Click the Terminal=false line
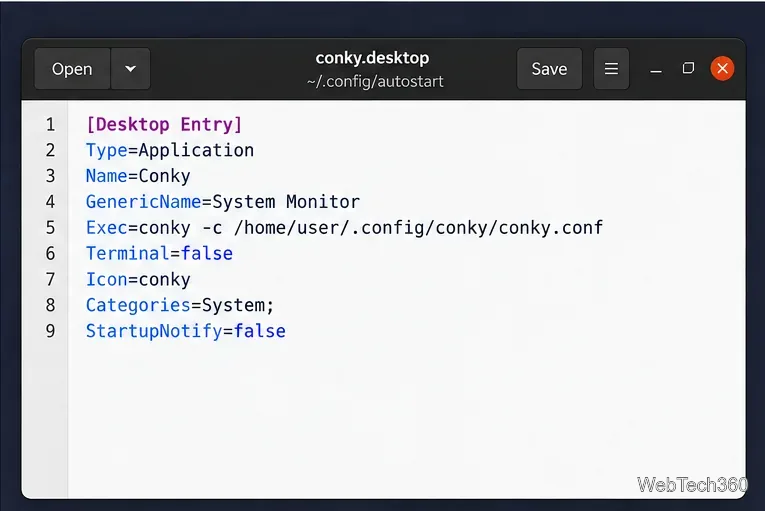This screenshot has height=511, width=765. [159, 254]
